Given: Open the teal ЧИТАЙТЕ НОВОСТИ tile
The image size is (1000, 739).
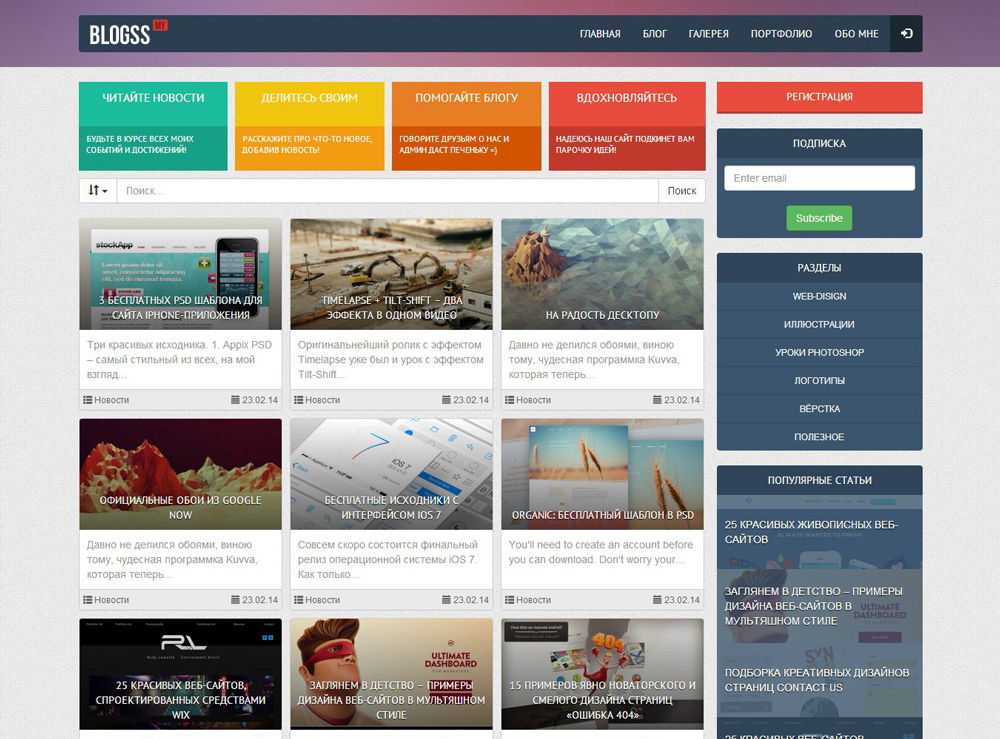Looking at the screenshot, I should [x=153, y=126].
